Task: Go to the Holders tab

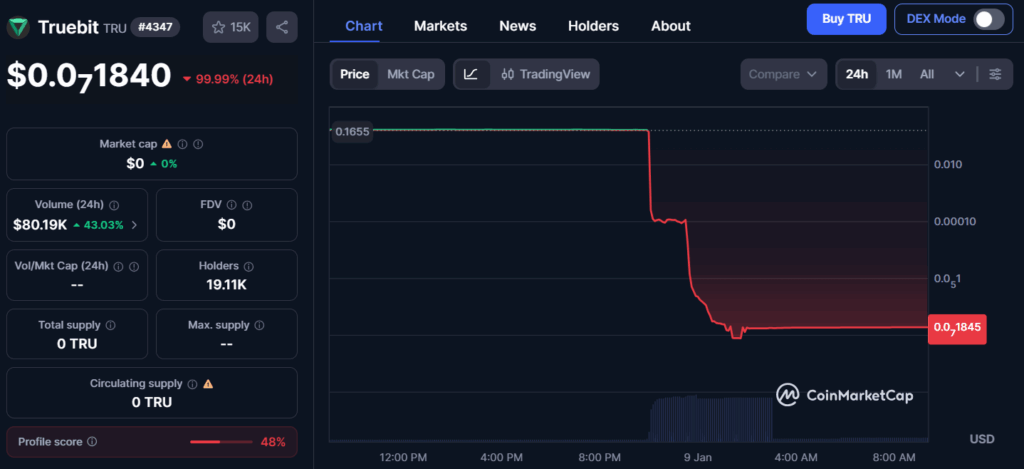Action: point(593,26)
